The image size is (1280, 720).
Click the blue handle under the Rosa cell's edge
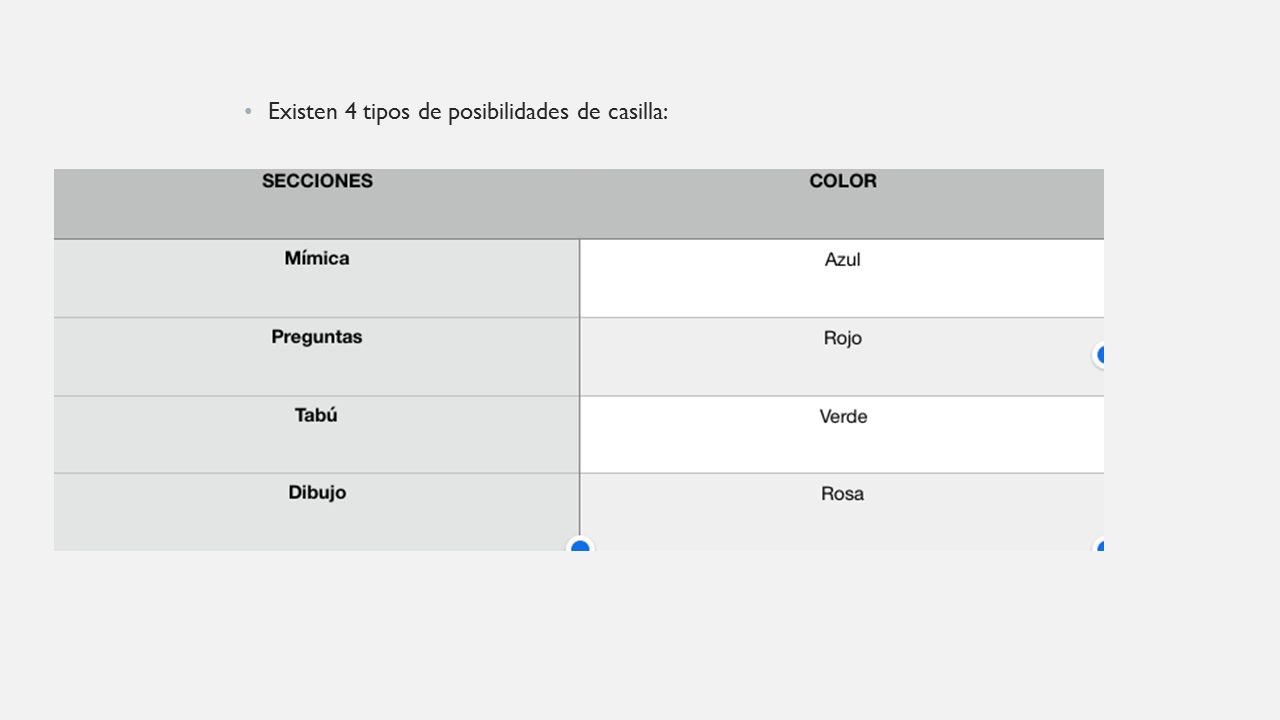tap(1099, 545)
